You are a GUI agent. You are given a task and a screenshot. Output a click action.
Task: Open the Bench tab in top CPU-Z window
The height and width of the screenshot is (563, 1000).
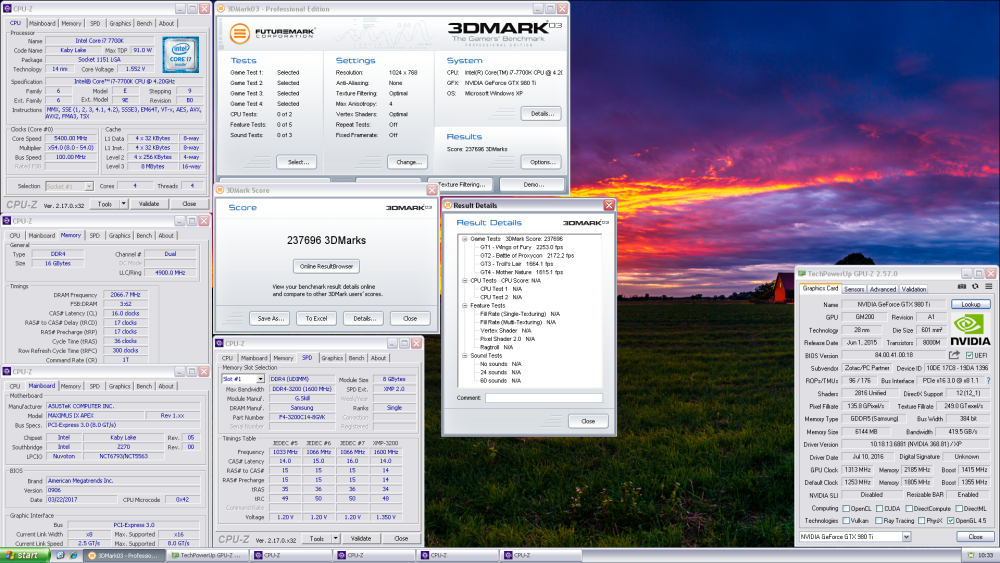[143, 23]
